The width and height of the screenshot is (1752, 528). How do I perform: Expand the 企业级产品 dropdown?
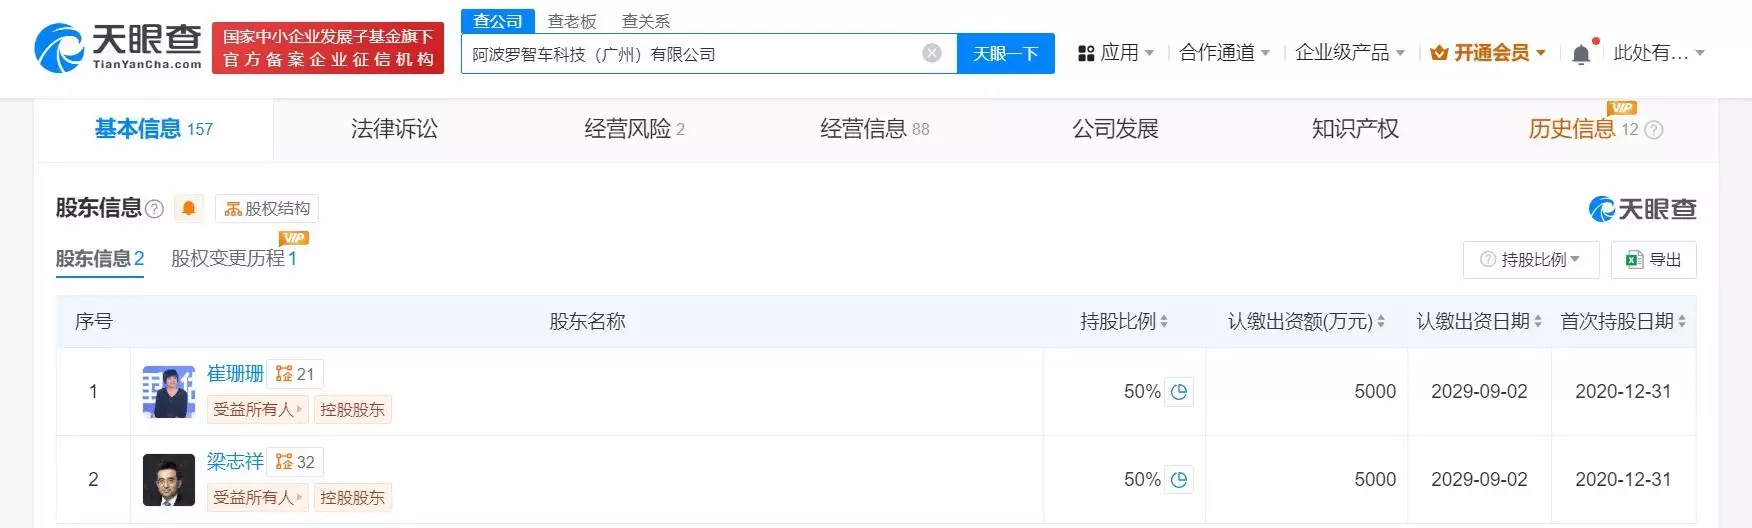coord(1350,53)
